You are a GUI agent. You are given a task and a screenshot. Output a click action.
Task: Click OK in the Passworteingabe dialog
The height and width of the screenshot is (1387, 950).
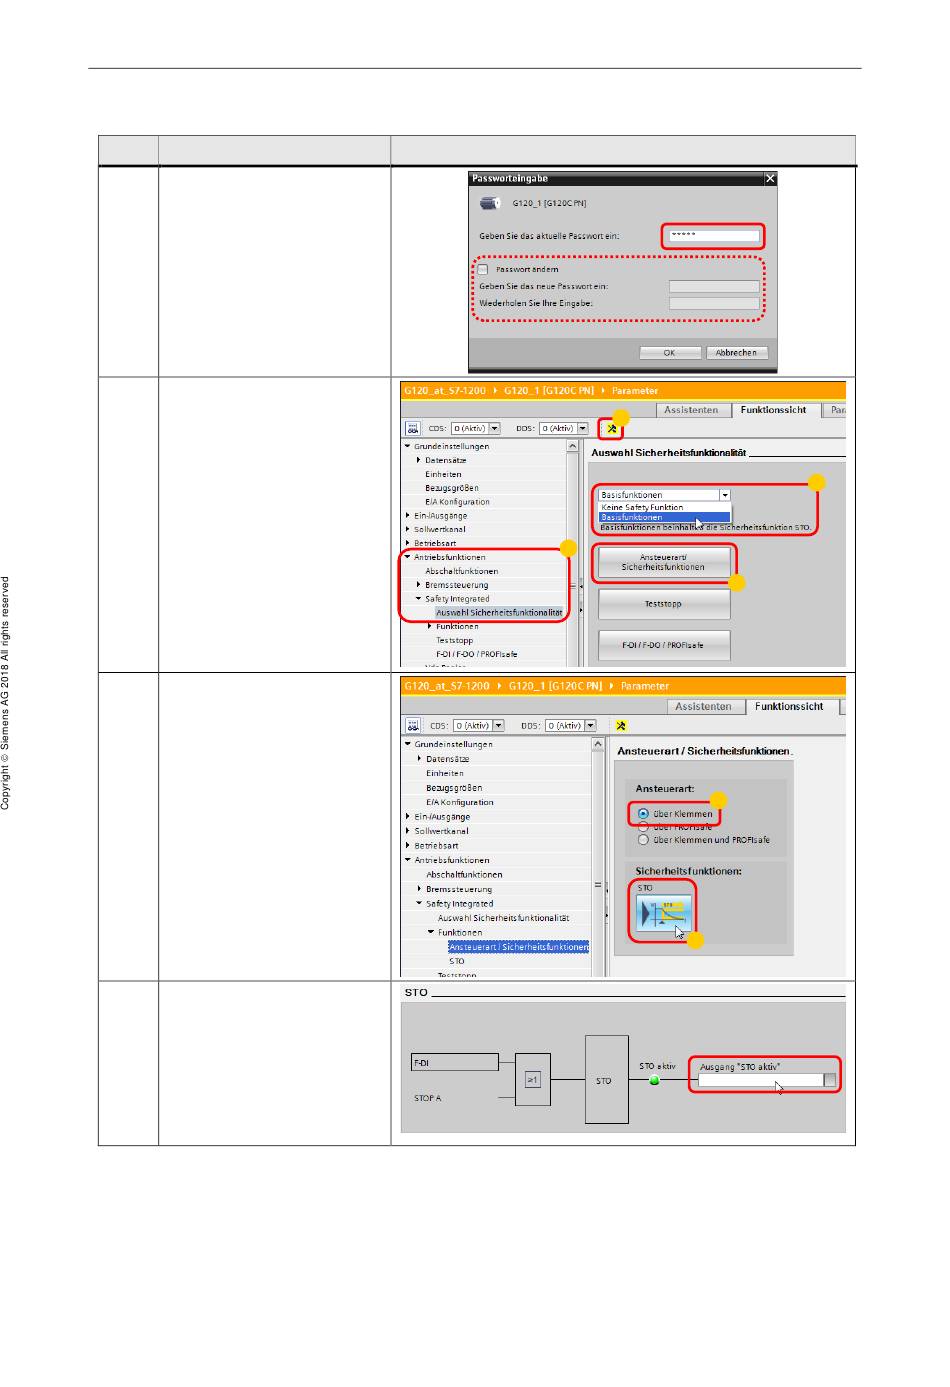pos(669,353)
